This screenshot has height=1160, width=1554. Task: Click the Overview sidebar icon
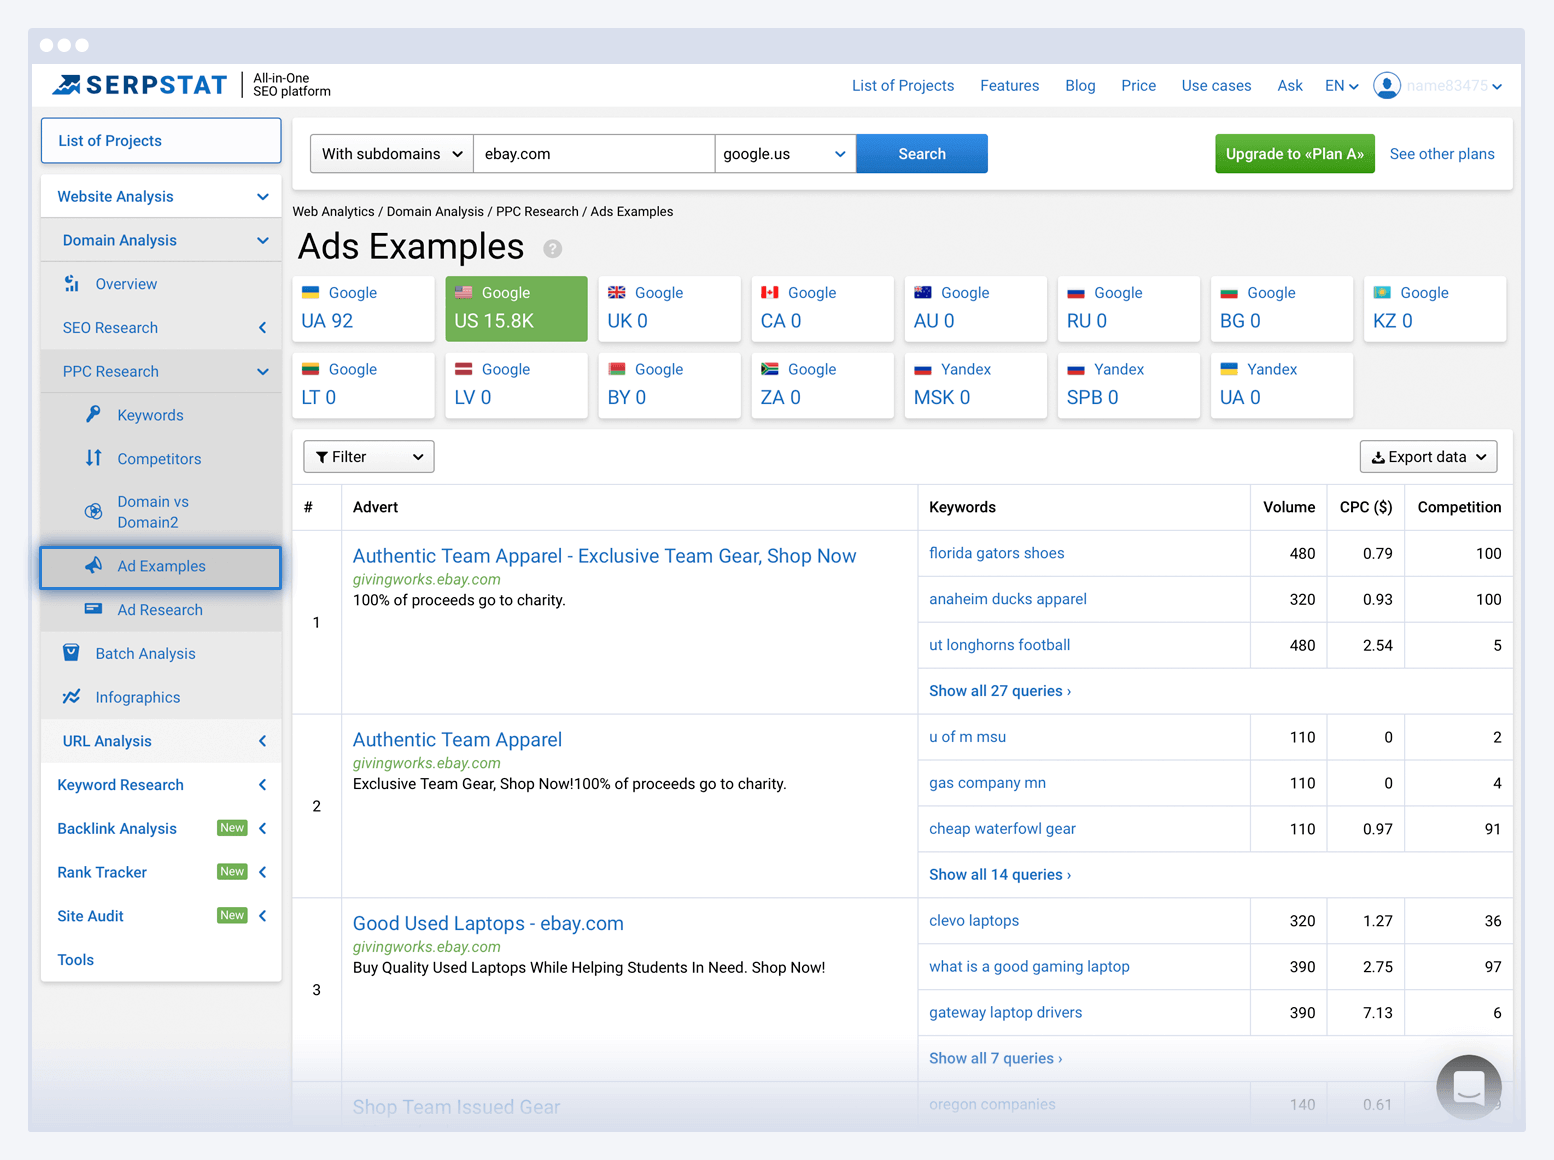[72, 284]
